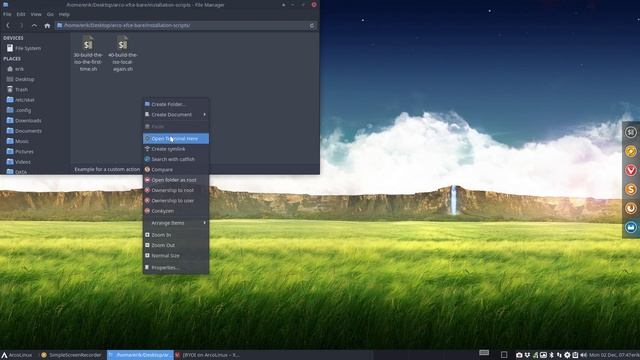Open the Edit menu

(21, 14)
